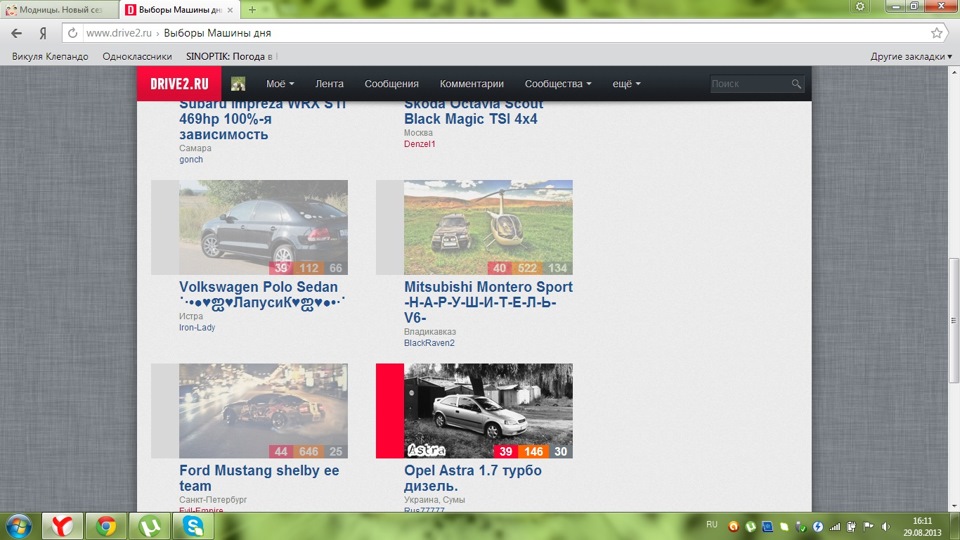Open Volkswagen Polo Sedan title link
Viewport: 960px width, 540px height.
pyautogui.click(x=262, y=294)
